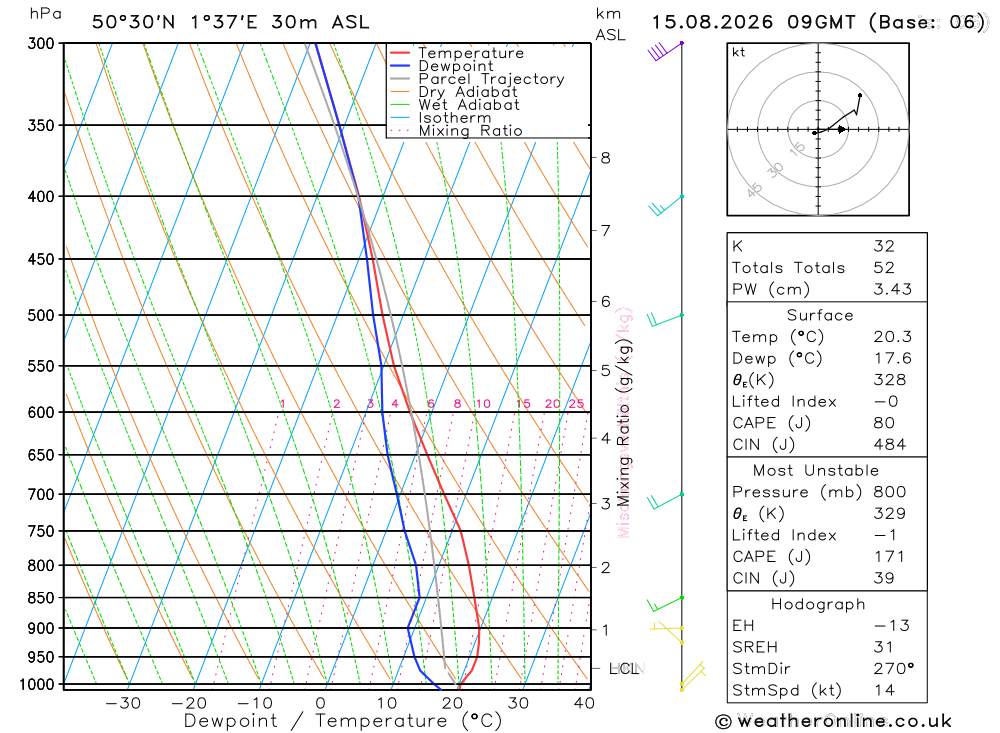This screenshot has width=1000, height=733.
Task: Click Most Unstable Pressure value 800
Action: coord(890,492)
